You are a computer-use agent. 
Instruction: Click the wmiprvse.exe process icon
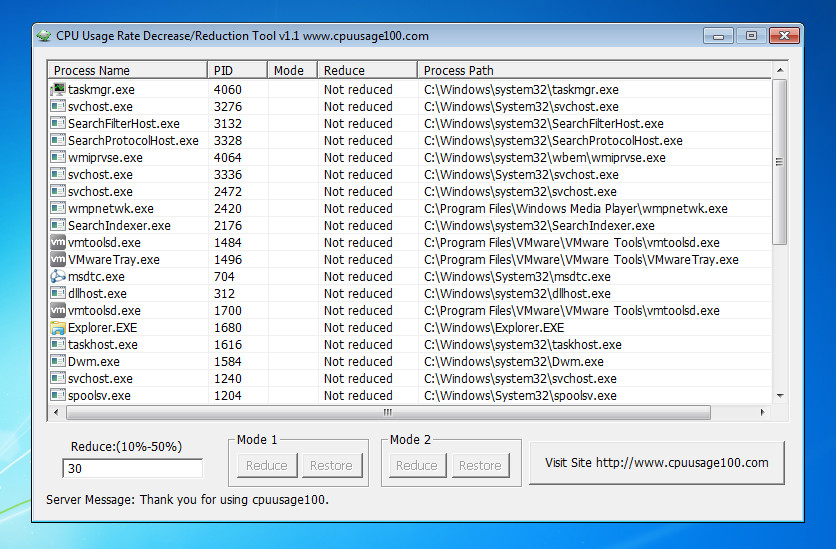(58, 157)
